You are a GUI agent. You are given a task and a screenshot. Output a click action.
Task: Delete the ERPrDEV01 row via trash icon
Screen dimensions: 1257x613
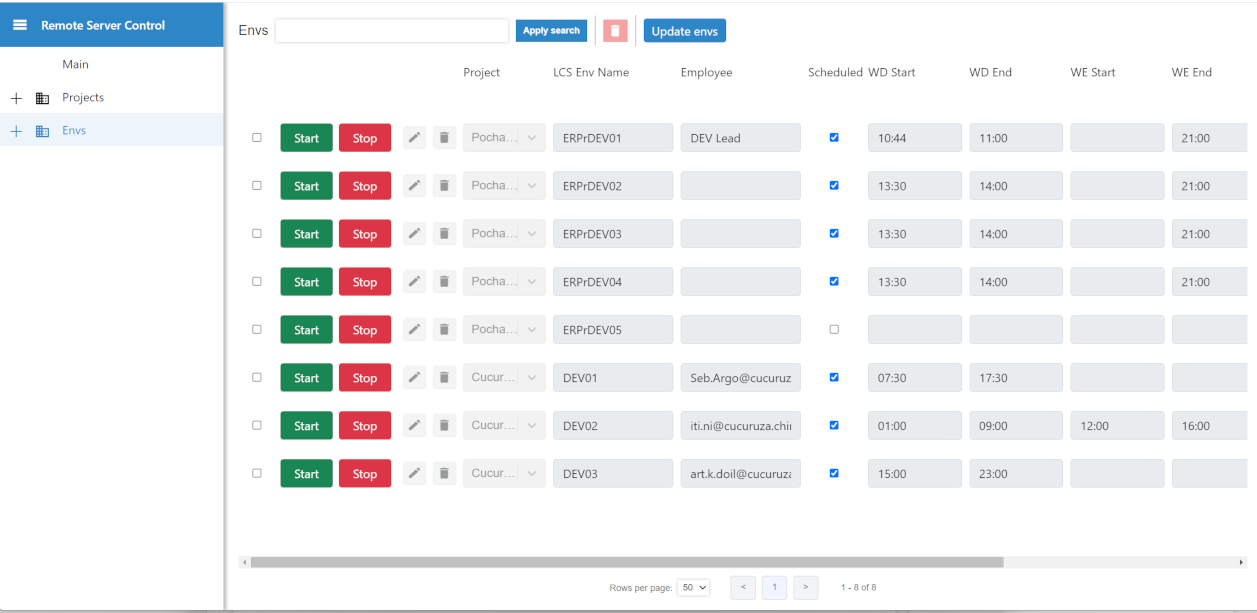click(x=444, y=138)
